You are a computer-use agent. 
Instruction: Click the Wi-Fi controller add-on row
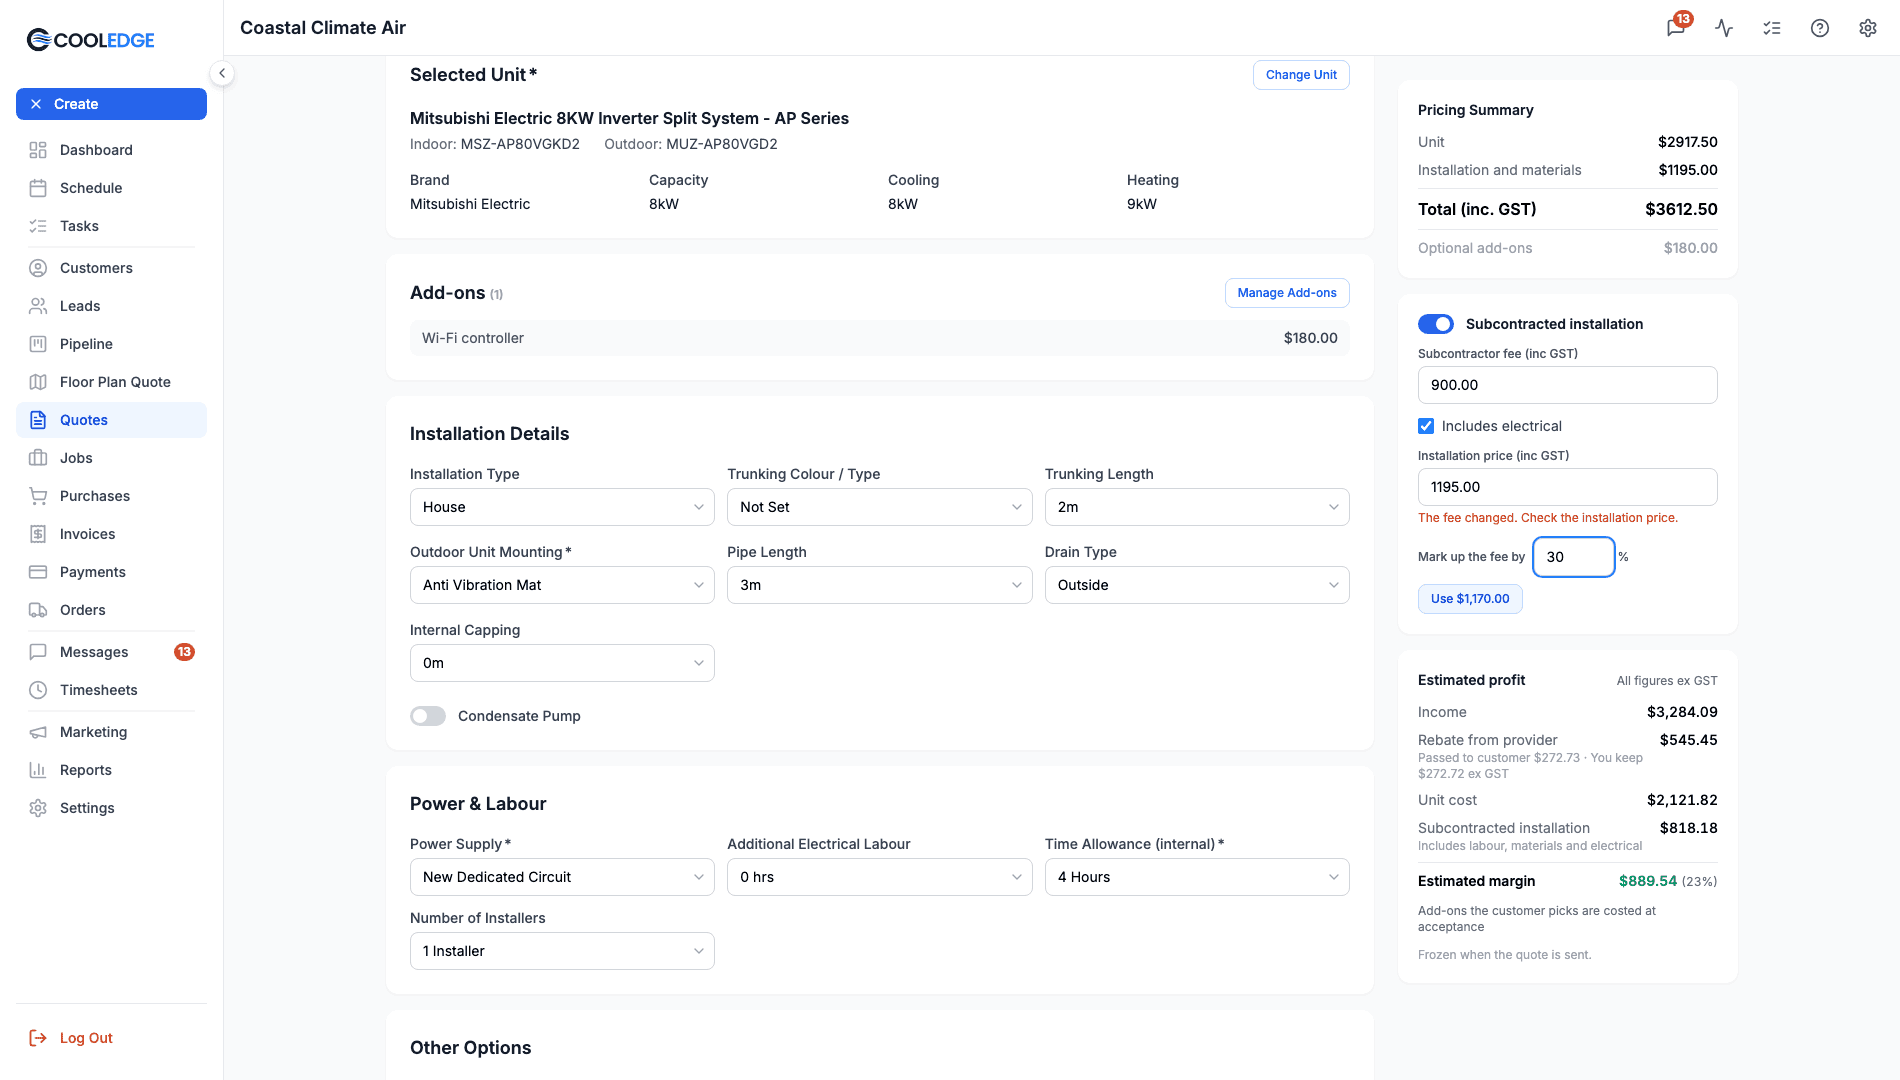point(879,338)
